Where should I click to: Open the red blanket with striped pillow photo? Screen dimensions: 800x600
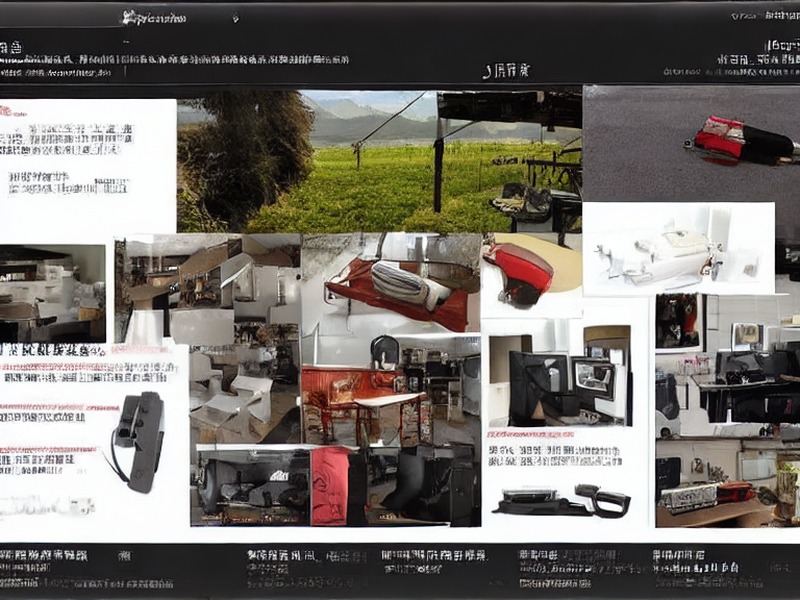391,283
